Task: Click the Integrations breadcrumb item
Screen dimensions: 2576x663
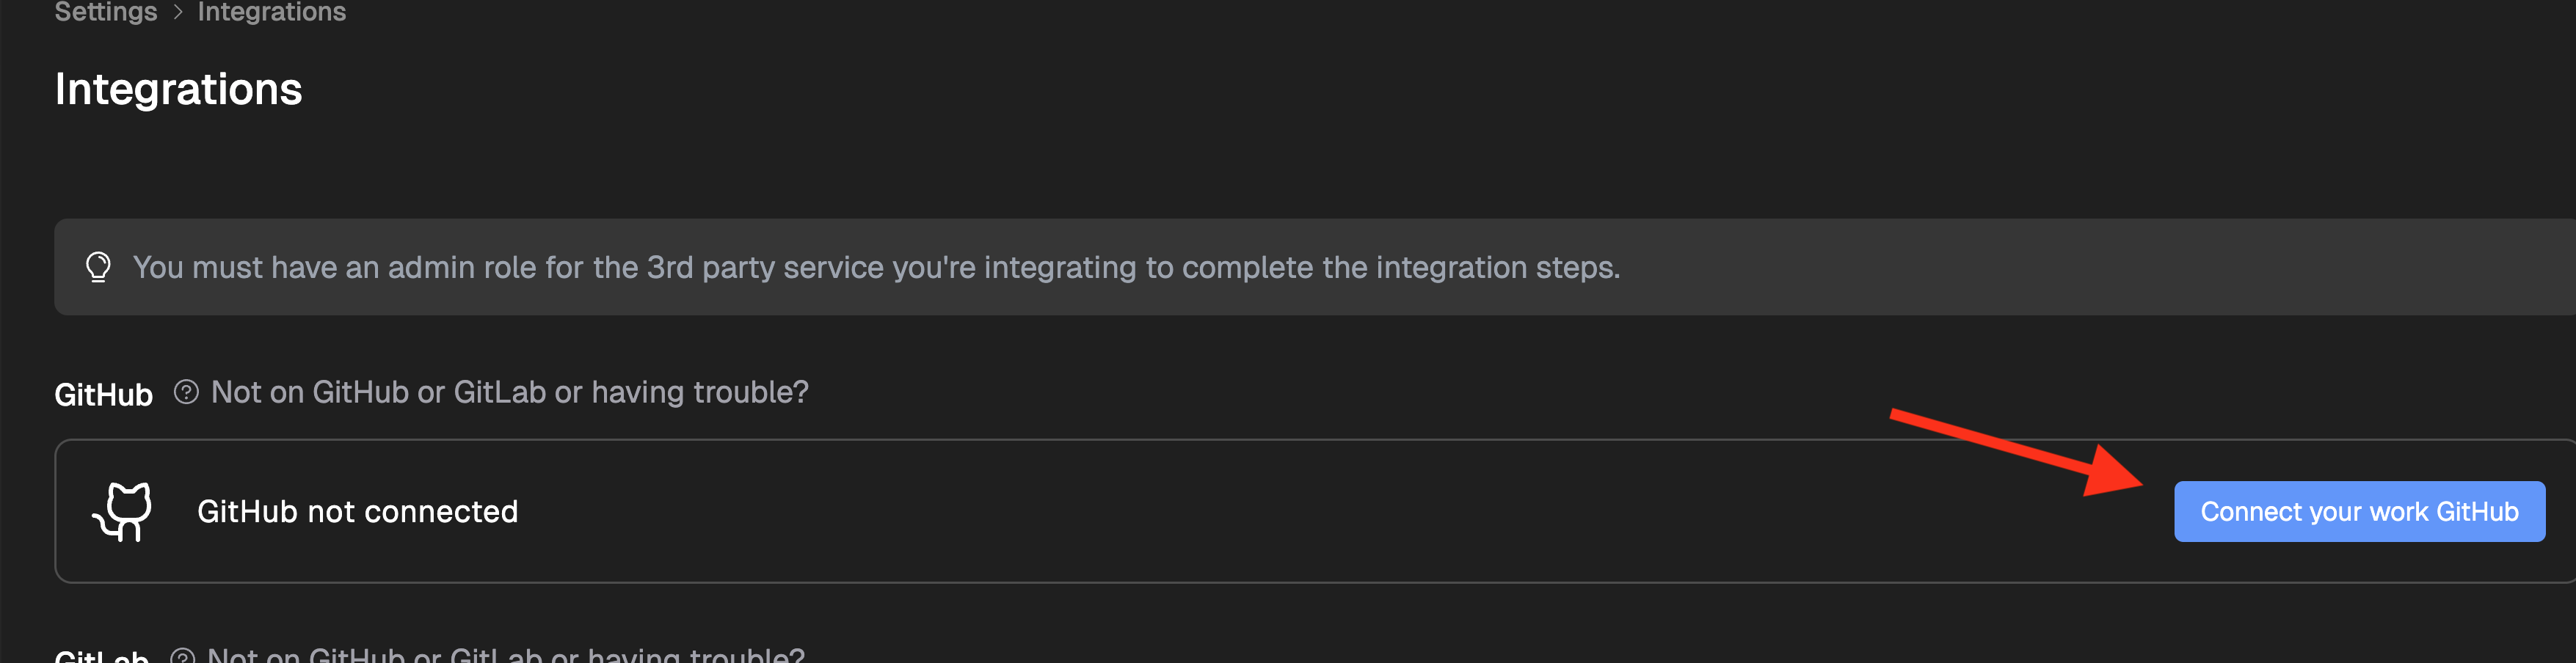Action: [271, 12]
